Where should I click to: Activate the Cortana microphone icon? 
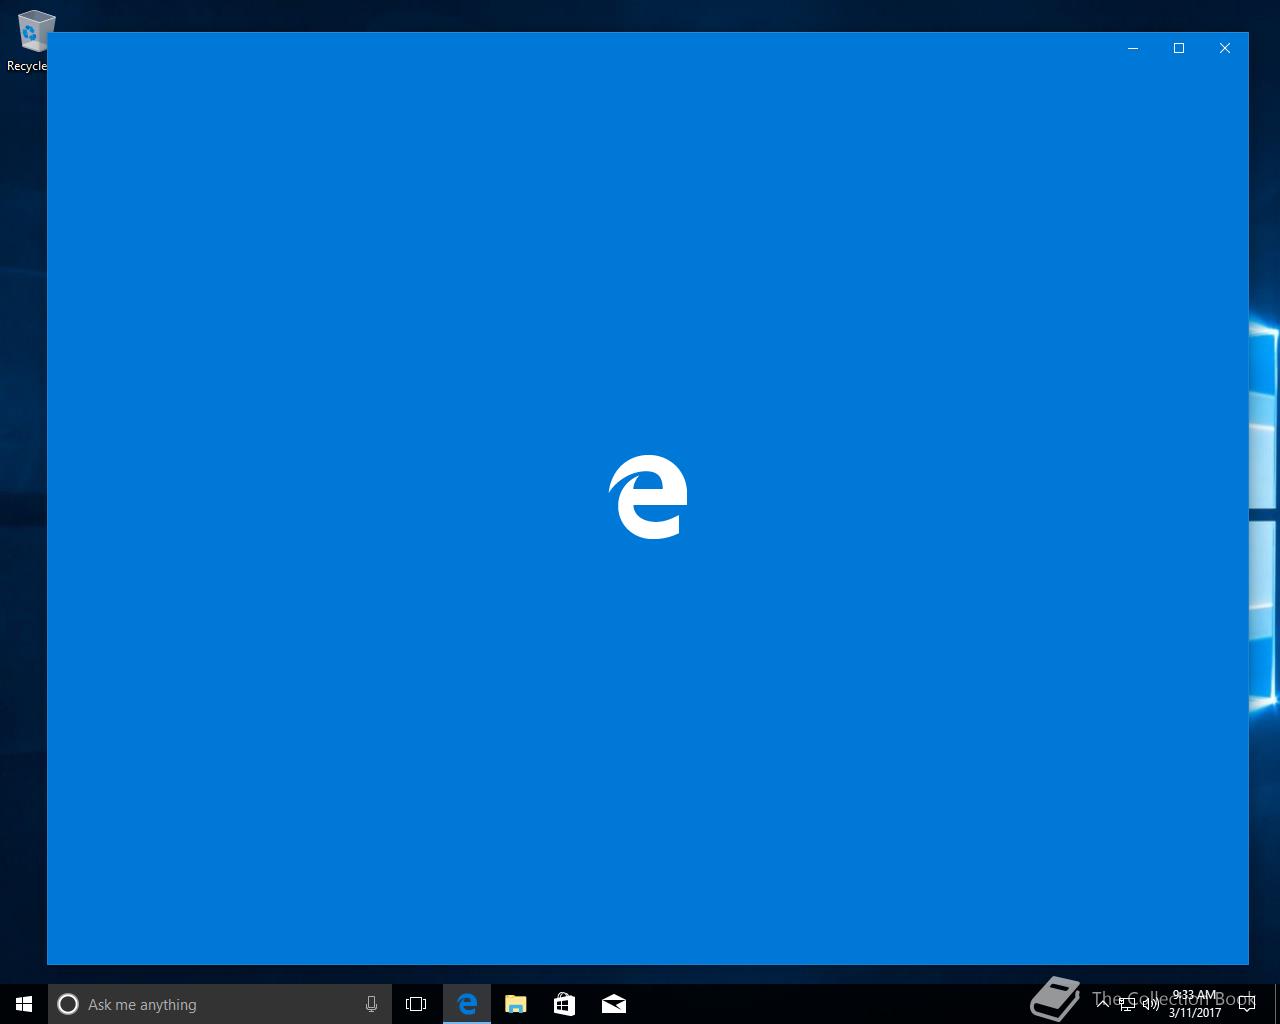point(371,1004)
